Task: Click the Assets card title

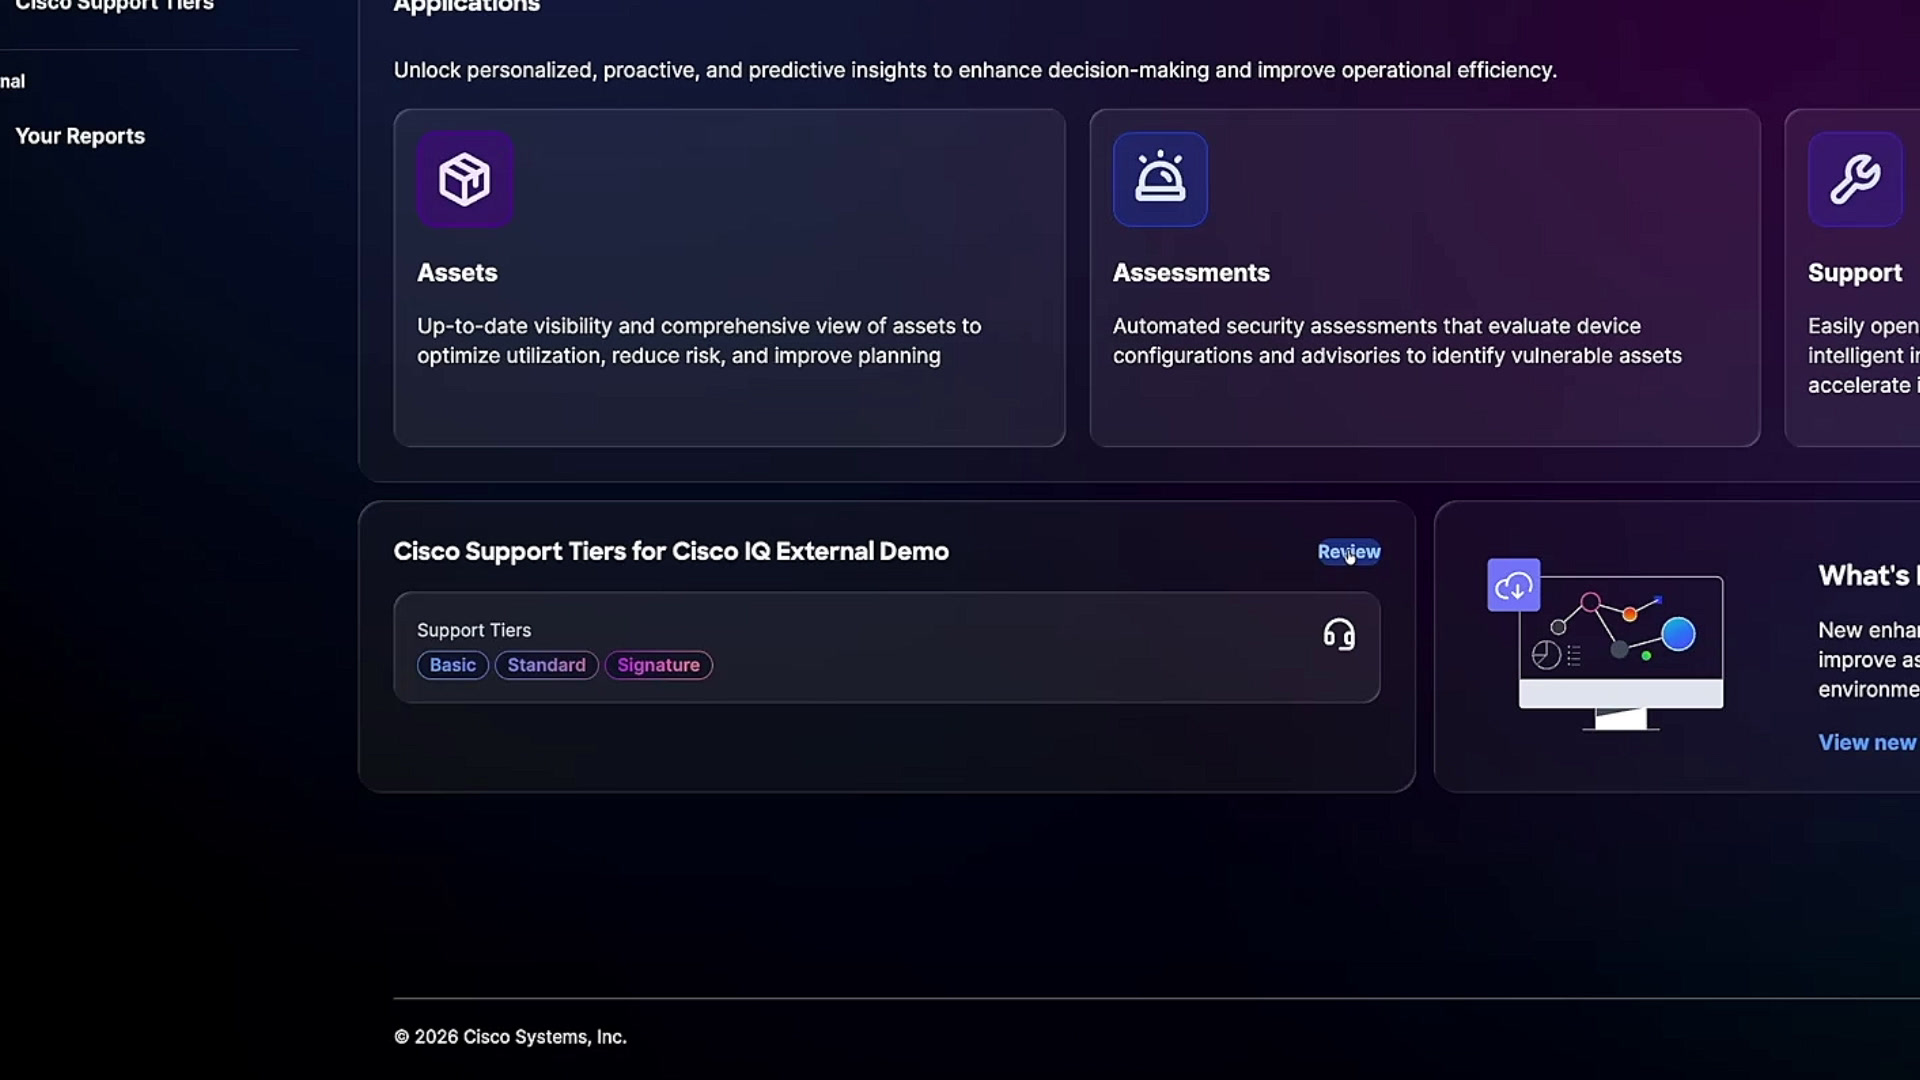Action: point(457,272)
